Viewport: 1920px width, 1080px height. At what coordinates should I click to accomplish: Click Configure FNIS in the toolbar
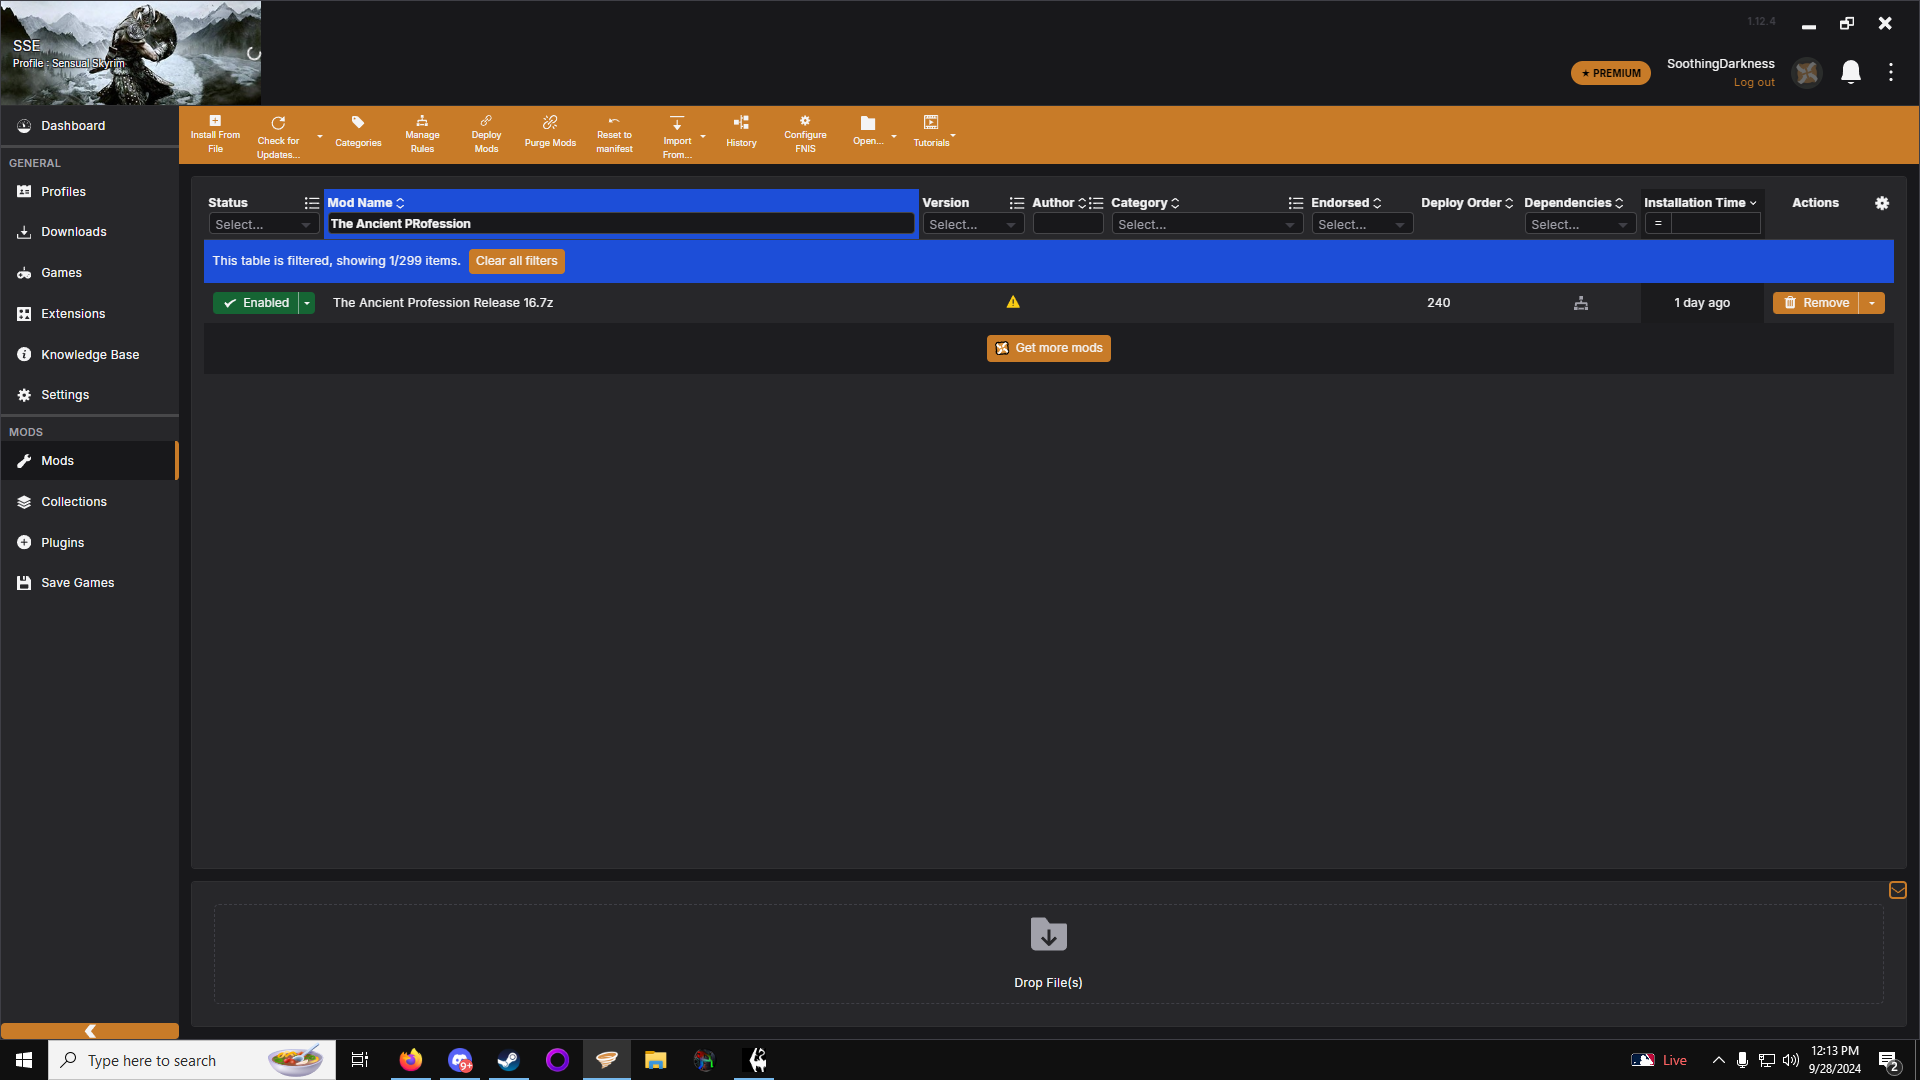point(805,134)
